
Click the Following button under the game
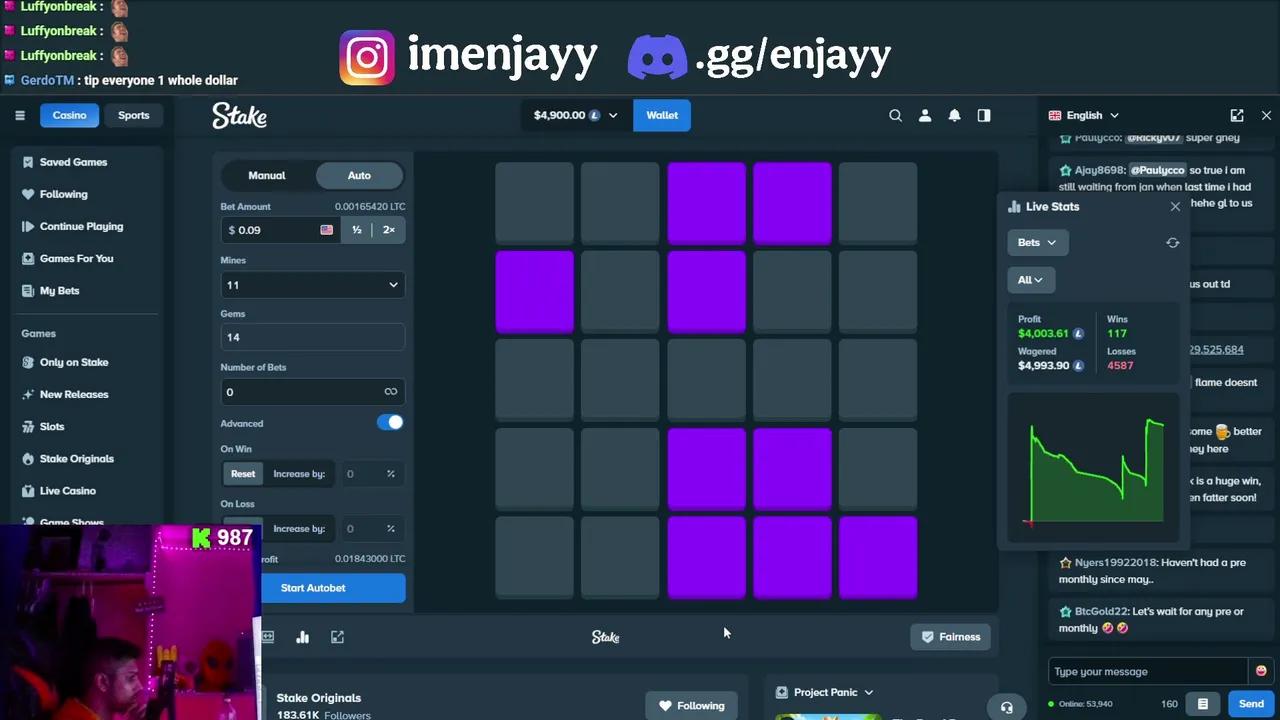[691, 705]
